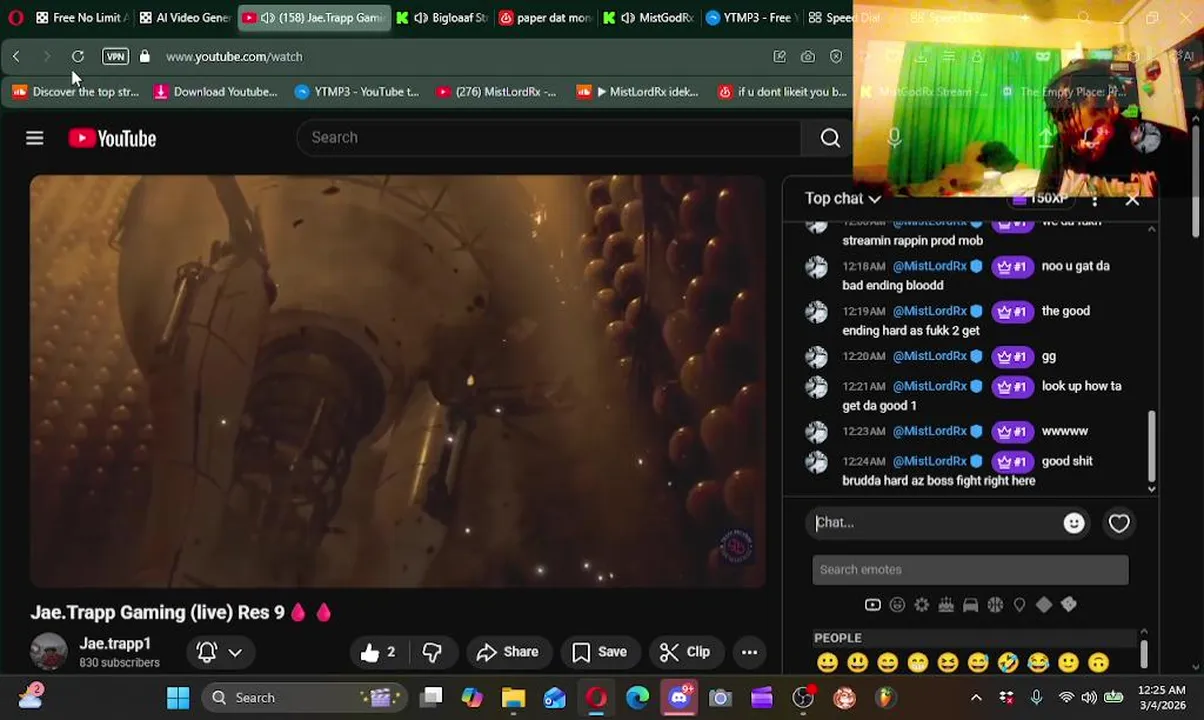This screenshot has height=720, width=1204.
Task: Send a heart reaction in chat
Action: click(x=1119, y=523)
